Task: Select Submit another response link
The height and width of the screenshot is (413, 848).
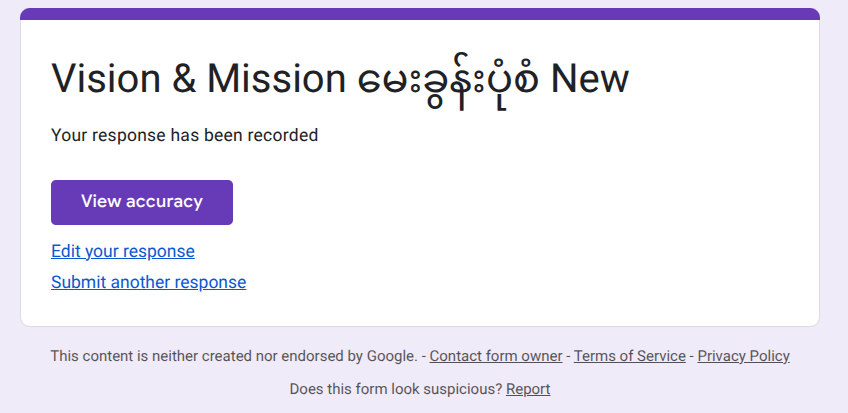Action: pyautogui.click(x=148, y=282)
